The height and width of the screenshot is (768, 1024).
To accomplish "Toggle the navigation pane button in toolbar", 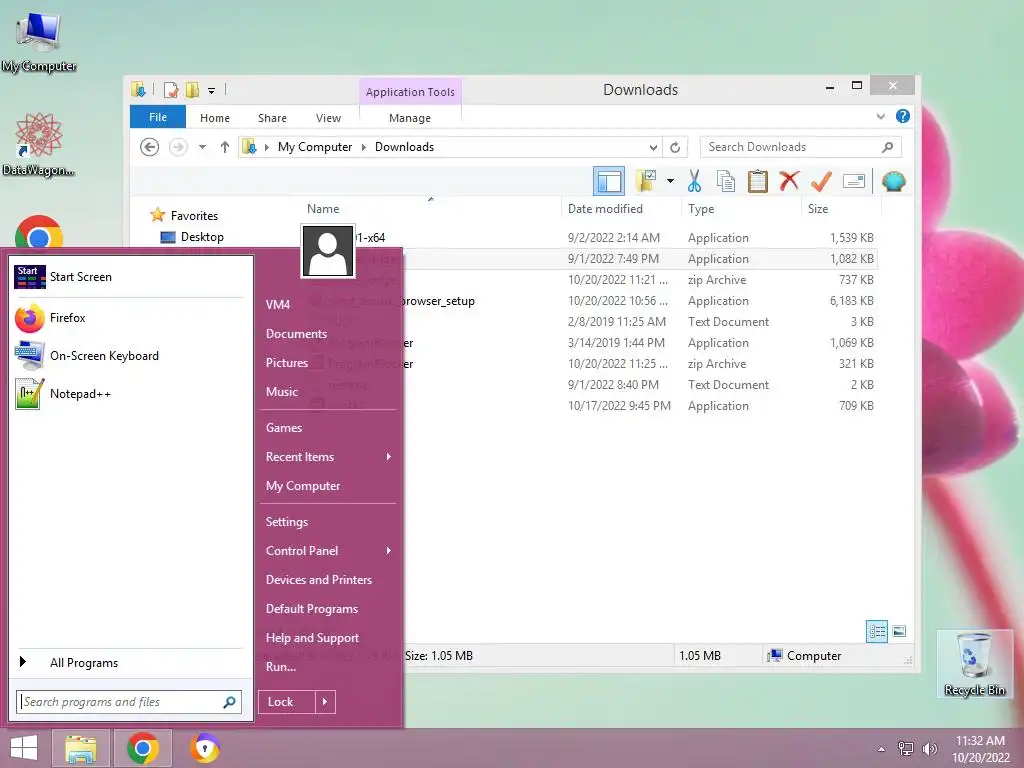I will pyautogui.click(x=609, y=181).
